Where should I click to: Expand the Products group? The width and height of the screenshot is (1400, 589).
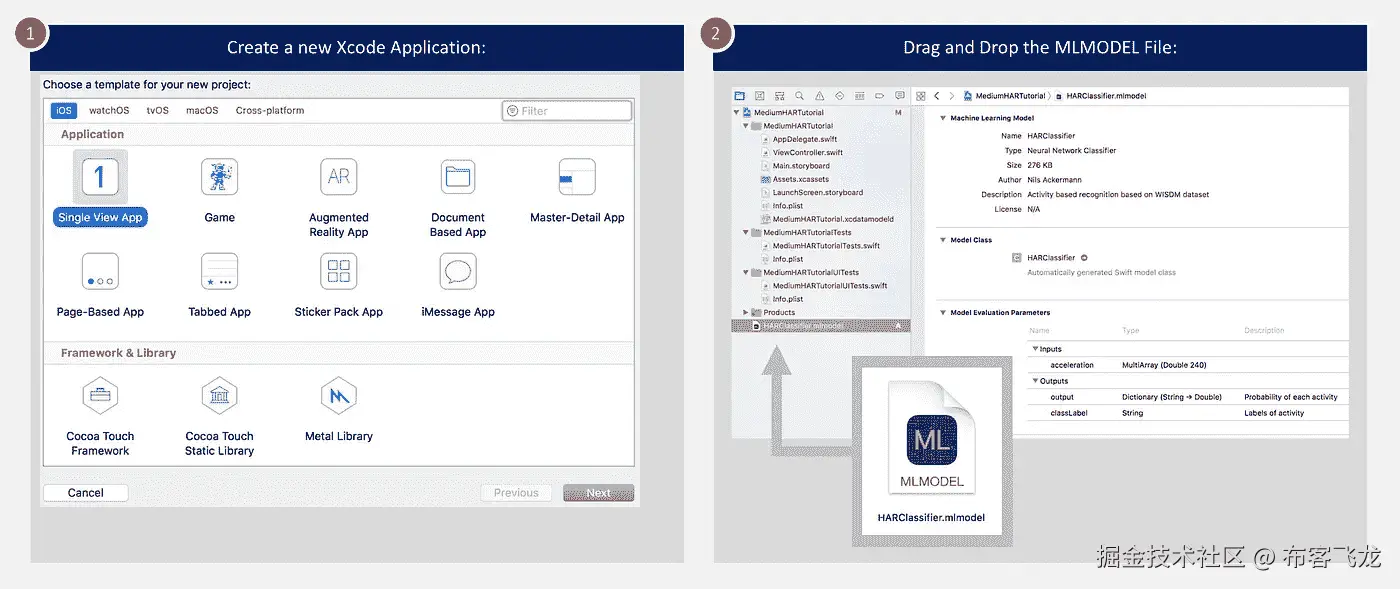pyautogui.click(x=746, y=312)
